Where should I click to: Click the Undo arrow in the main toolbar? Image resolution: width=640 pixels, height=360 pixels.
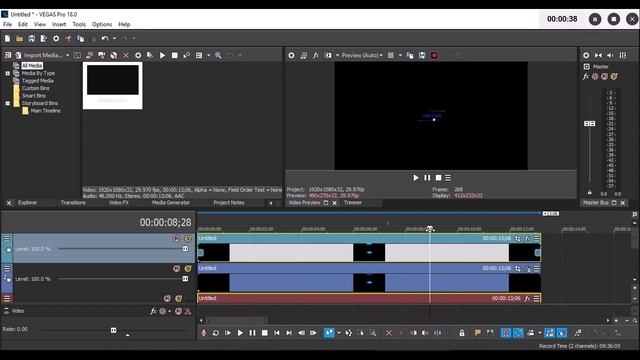click(x=105, y=38)
